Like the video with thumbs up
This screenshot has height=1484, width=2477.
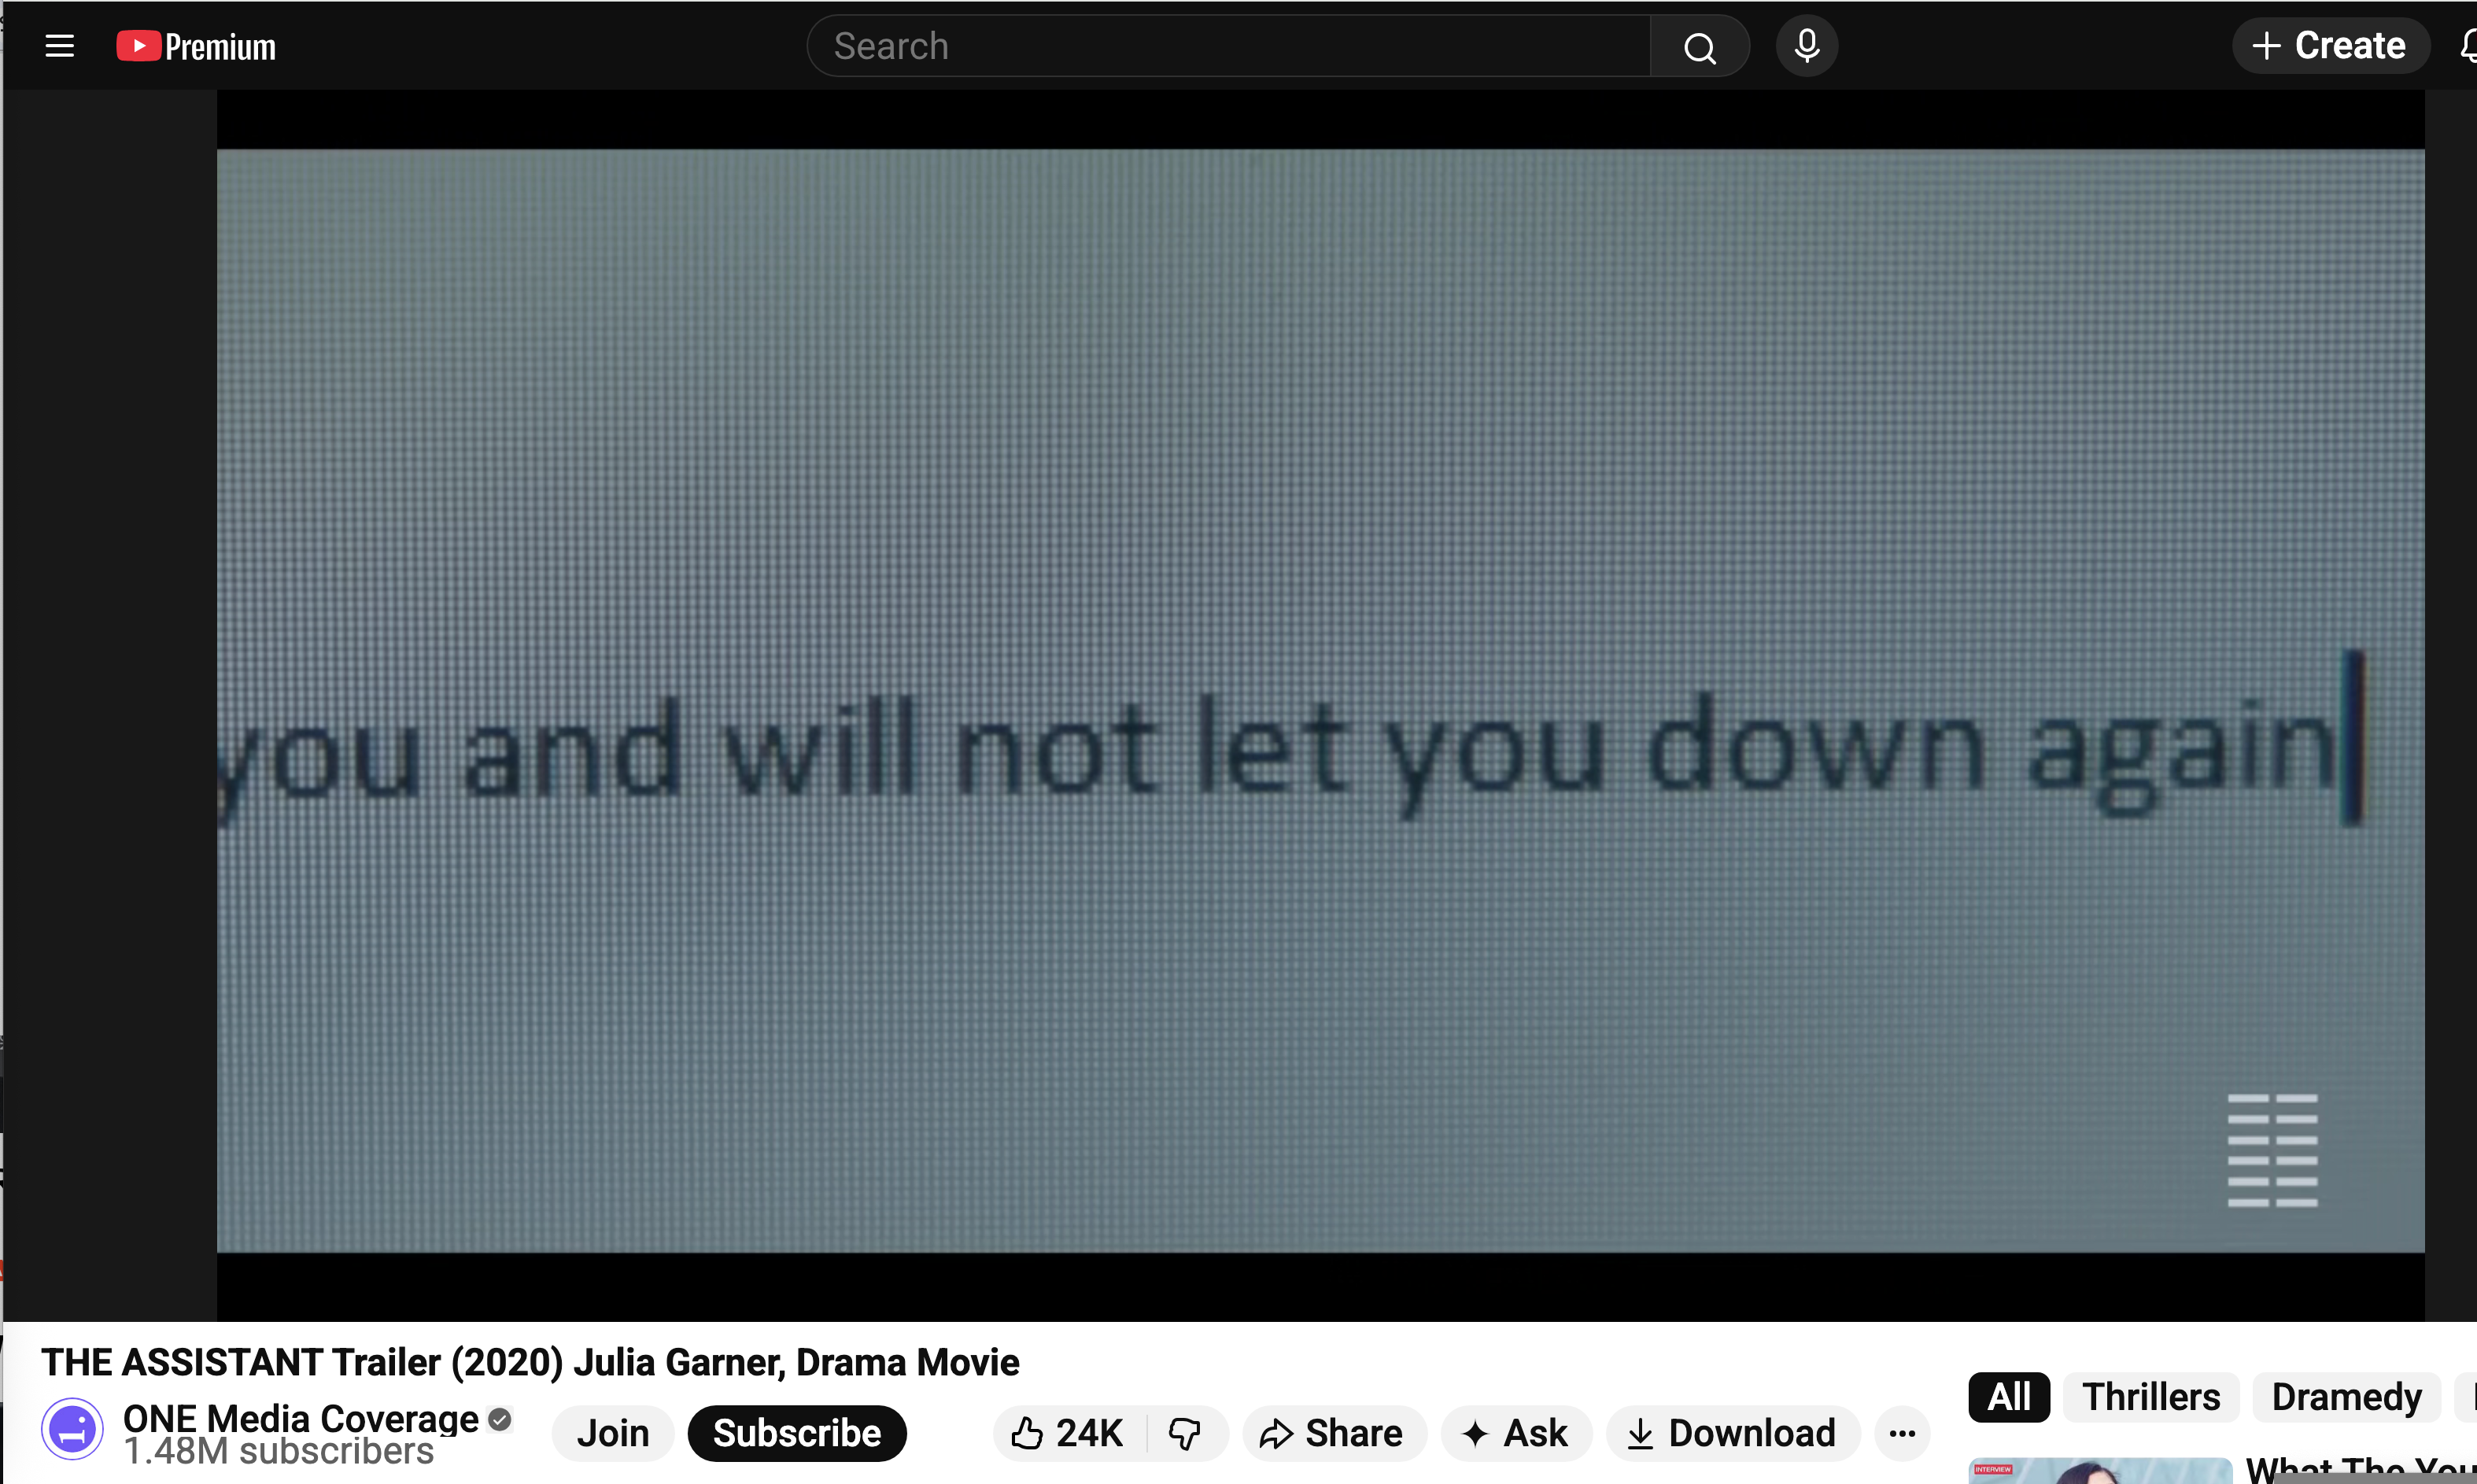point(1067,1433)
